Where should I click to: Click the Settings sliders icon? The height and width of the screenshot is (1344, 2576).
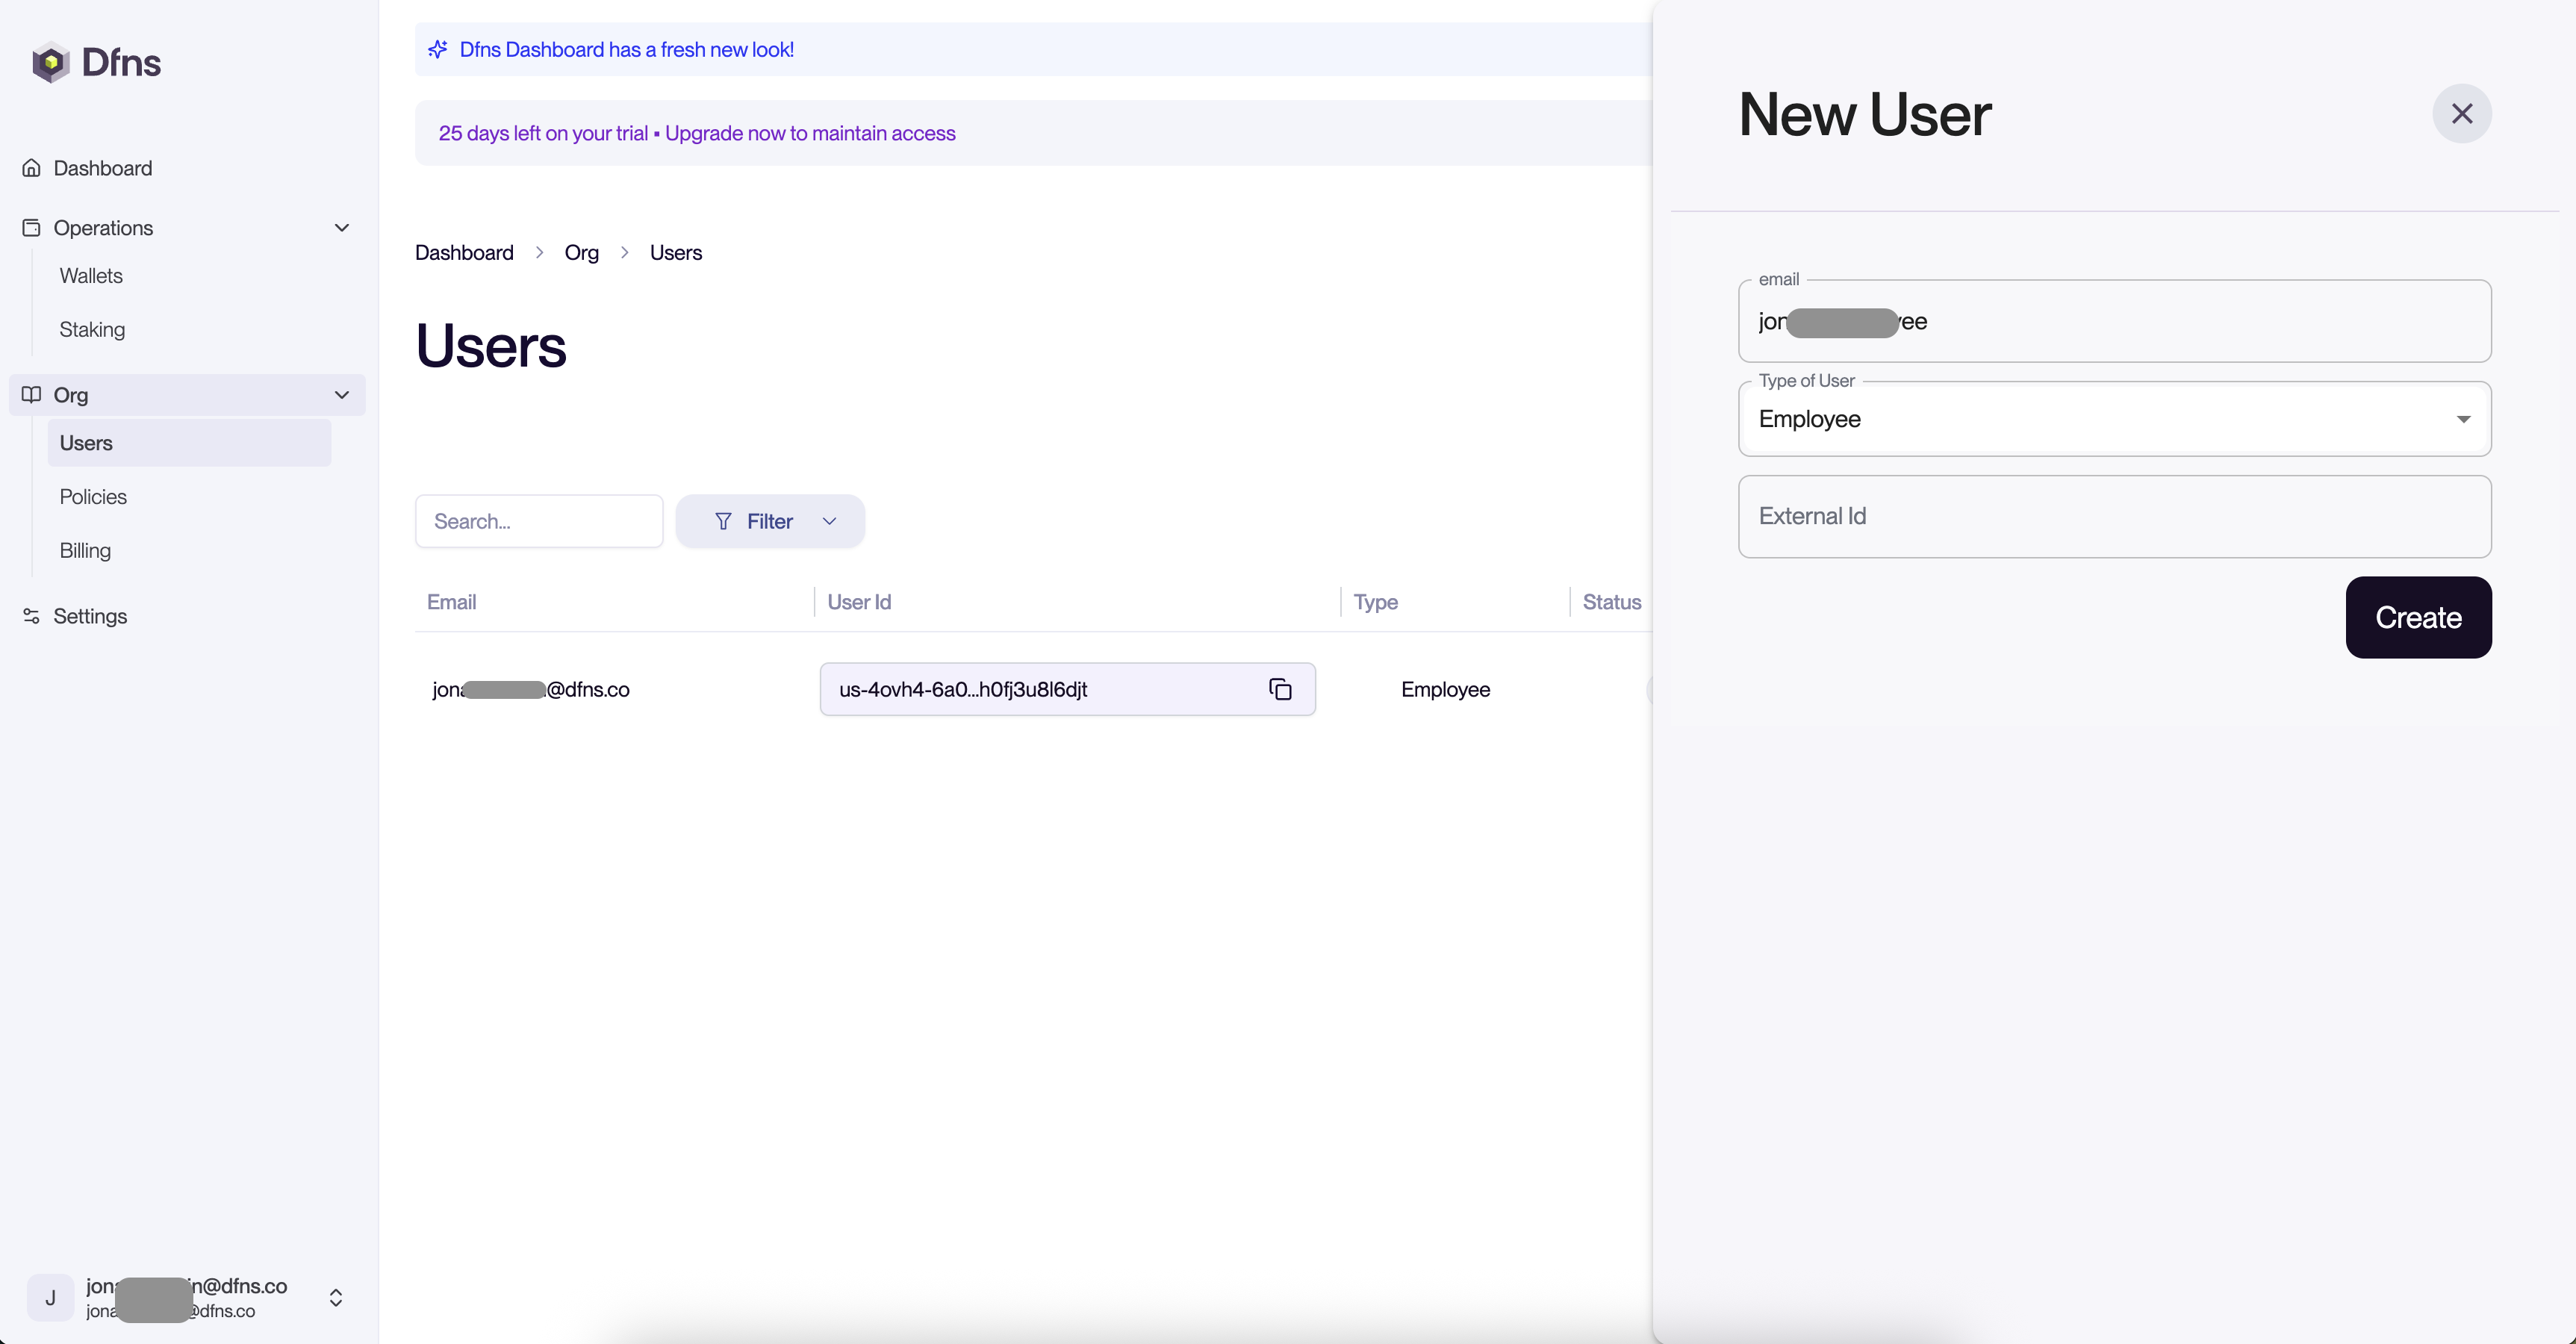32,616
